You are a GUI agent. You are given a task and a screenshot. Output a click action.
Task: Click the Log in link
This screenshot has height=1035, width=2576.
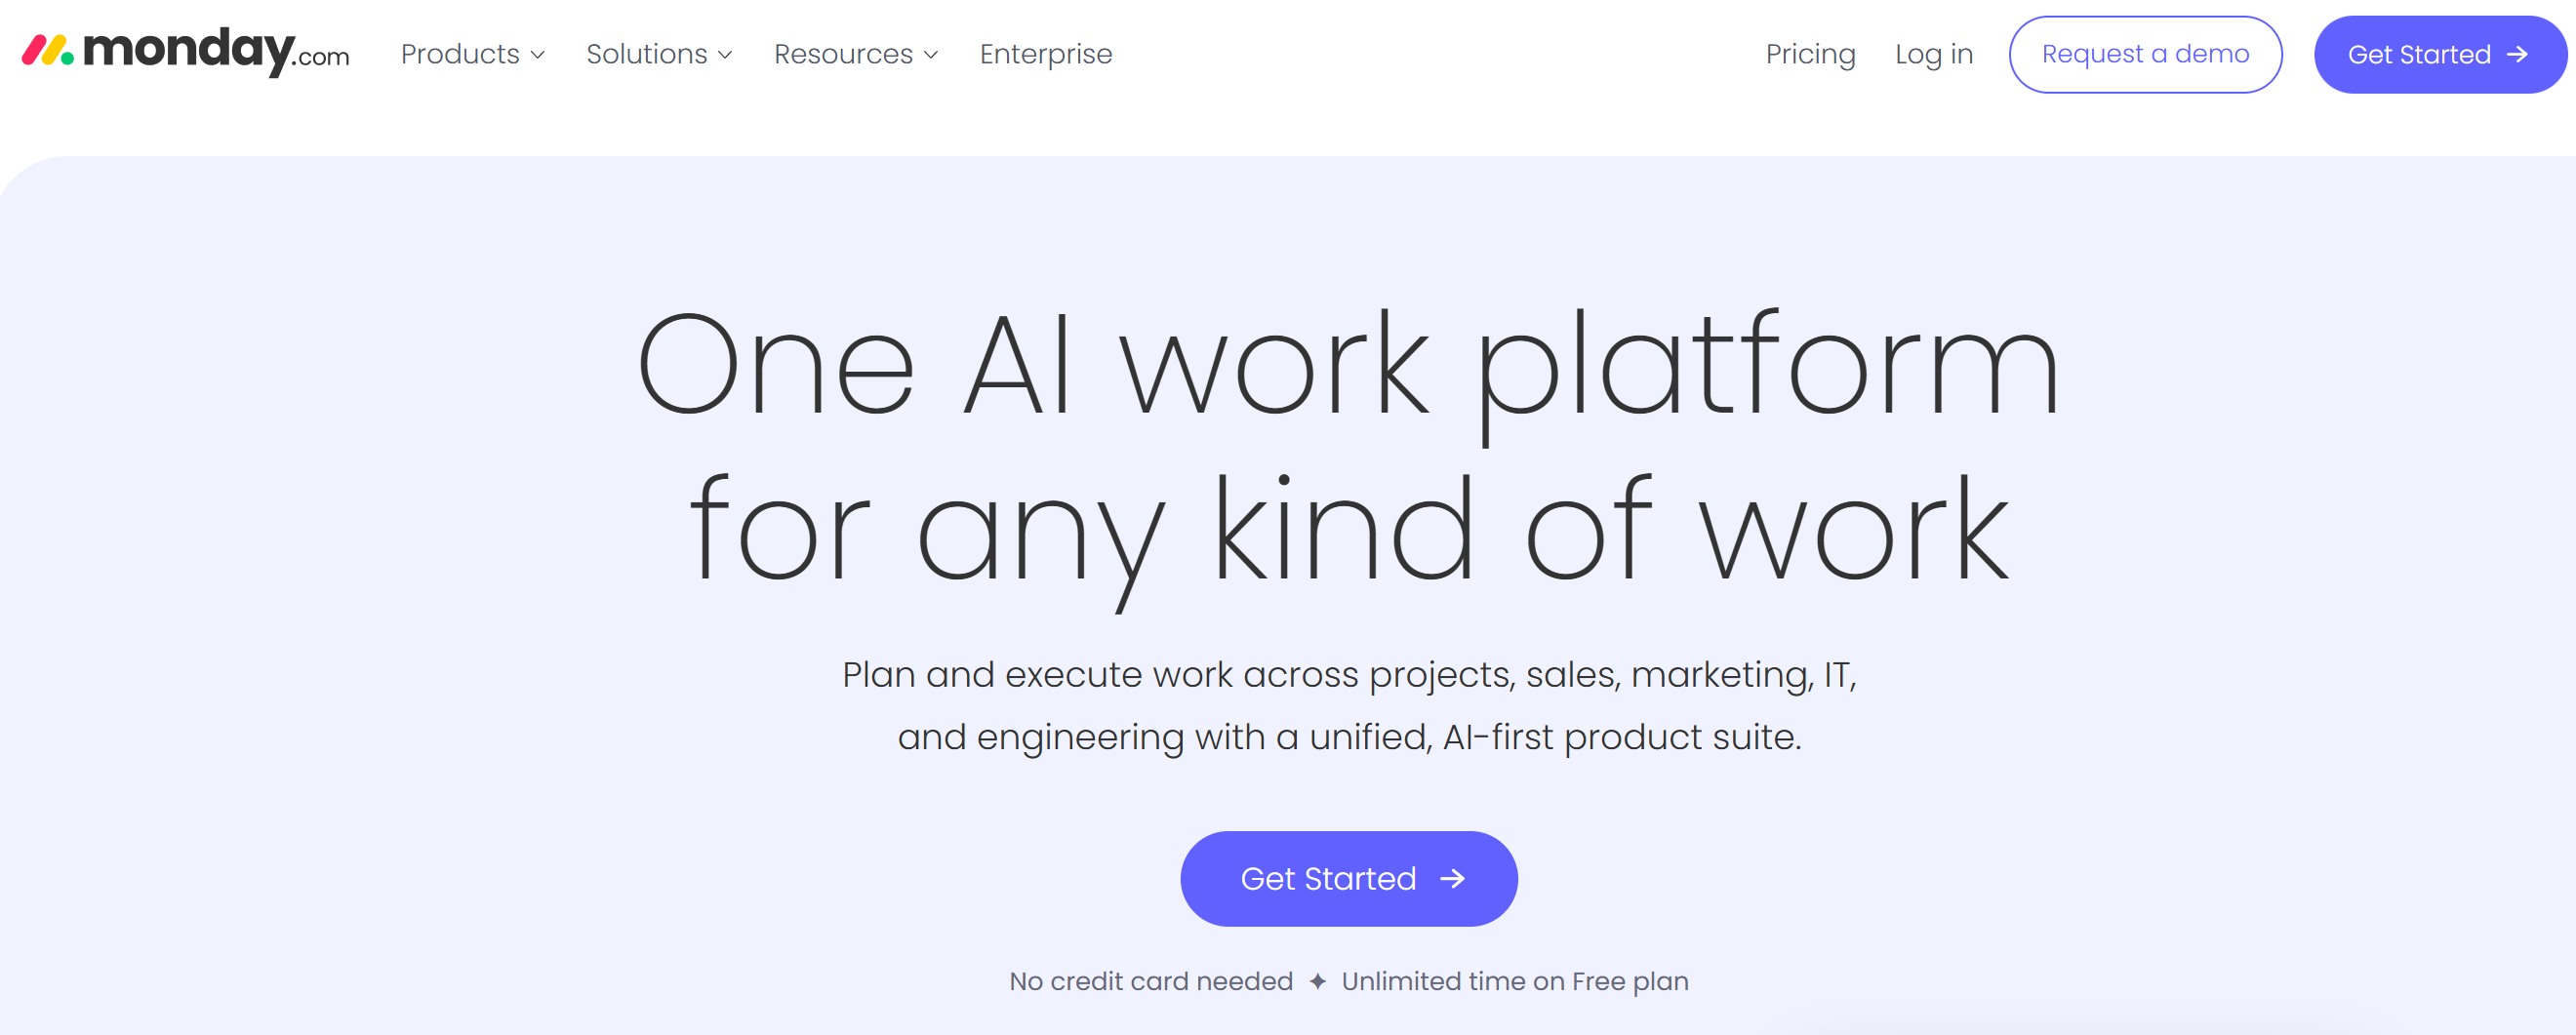pos(1933,54)
